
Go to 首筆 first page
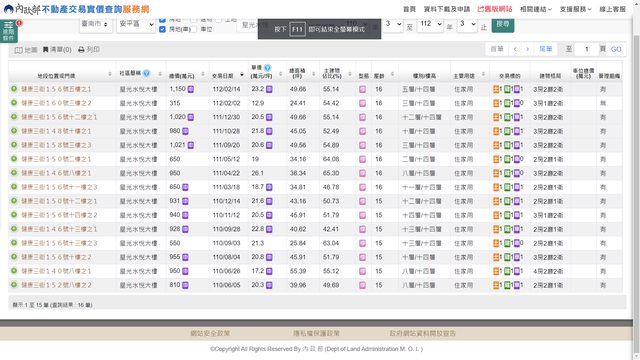tap(497, 49)
